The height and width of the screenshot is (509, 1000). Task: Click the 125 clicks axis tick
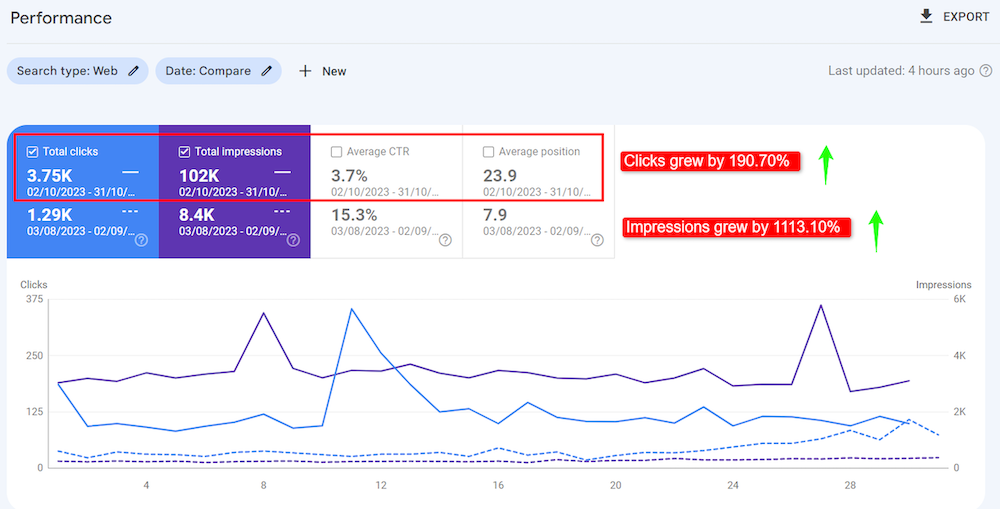[35, 411]
